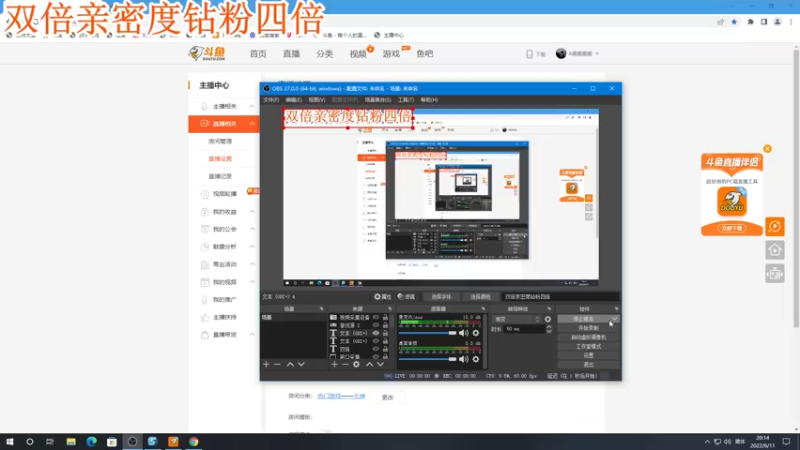The height and width of the screenshot is (450, 800).
Task: Open the 场景集合(S) menu in OBS
Action: (378, 100)
